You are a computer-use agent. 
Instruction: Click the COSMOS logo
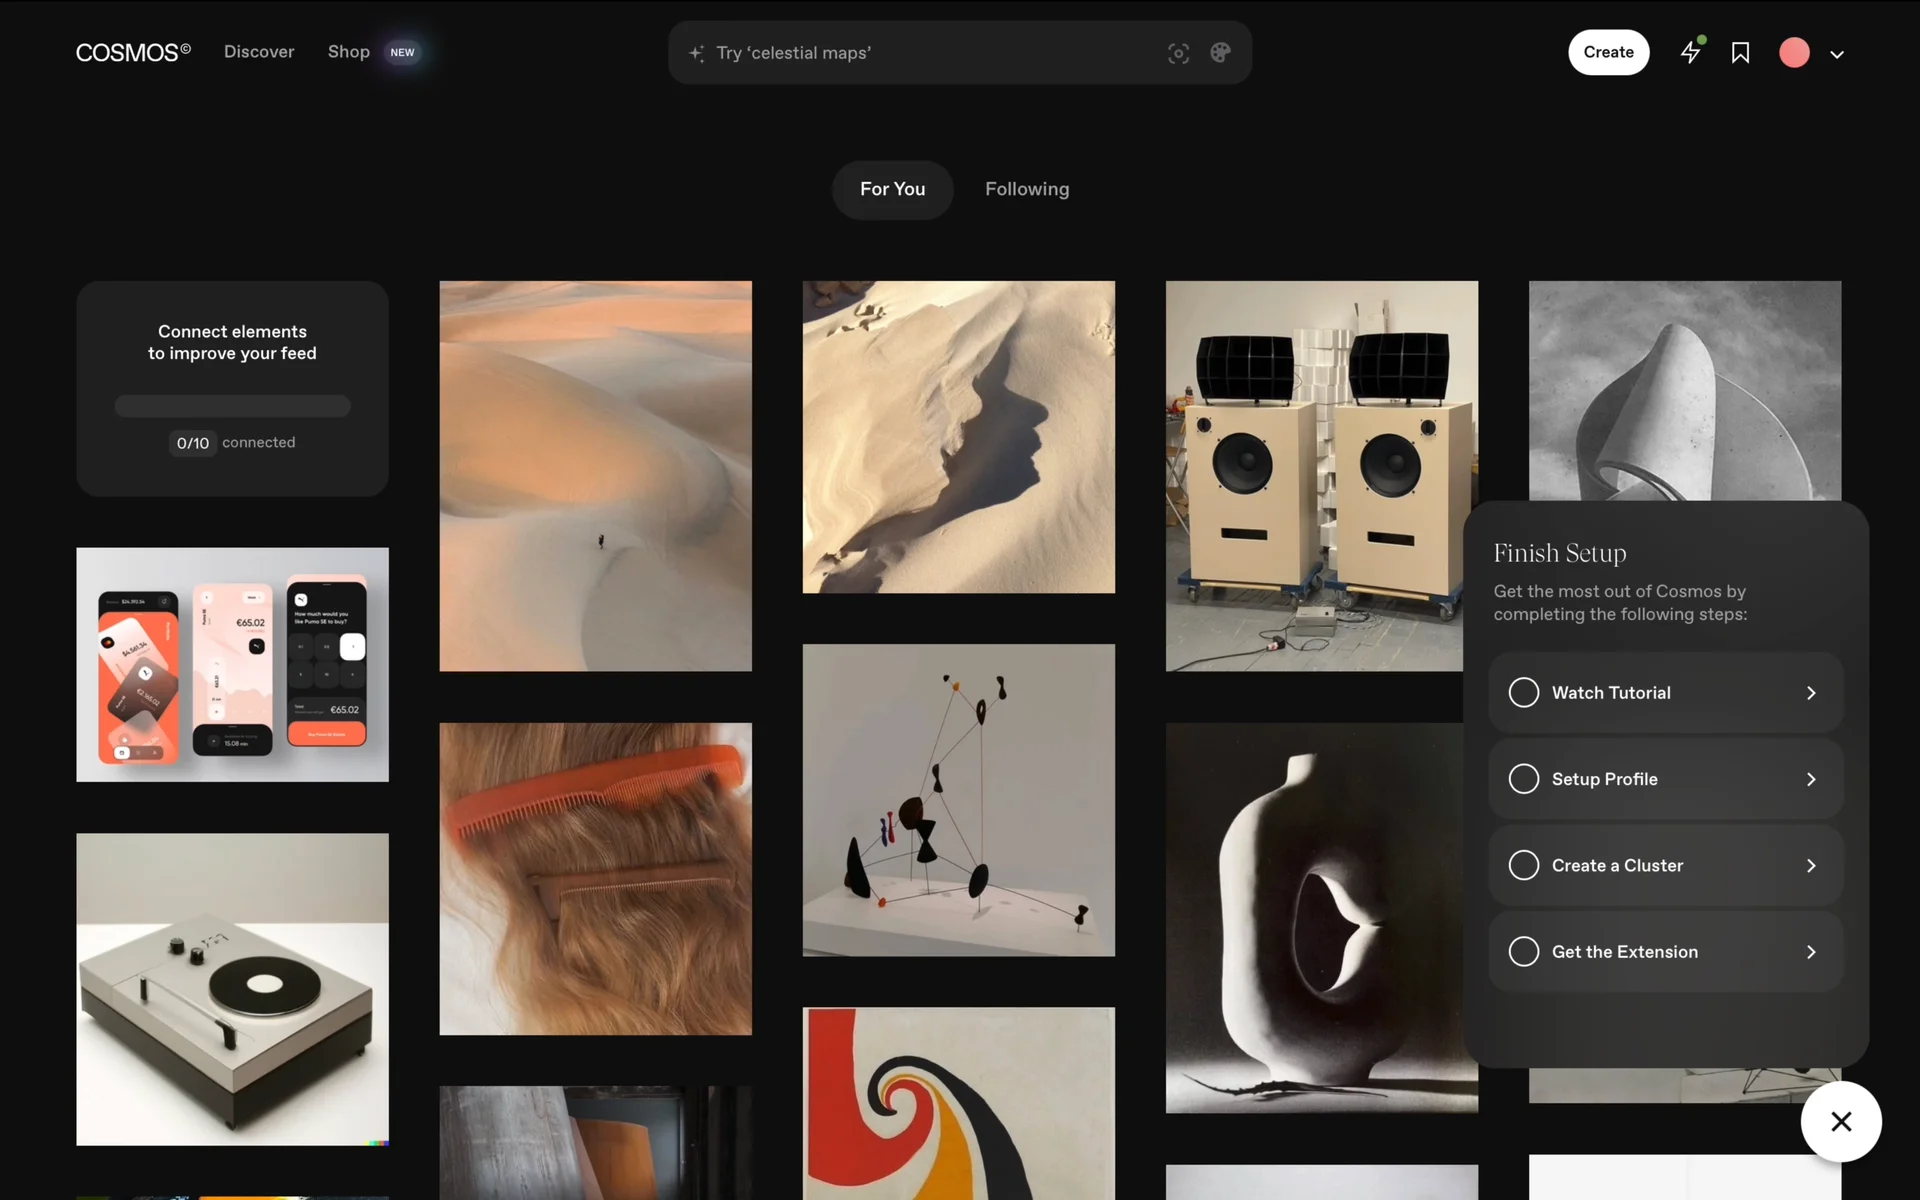[132, 52]
